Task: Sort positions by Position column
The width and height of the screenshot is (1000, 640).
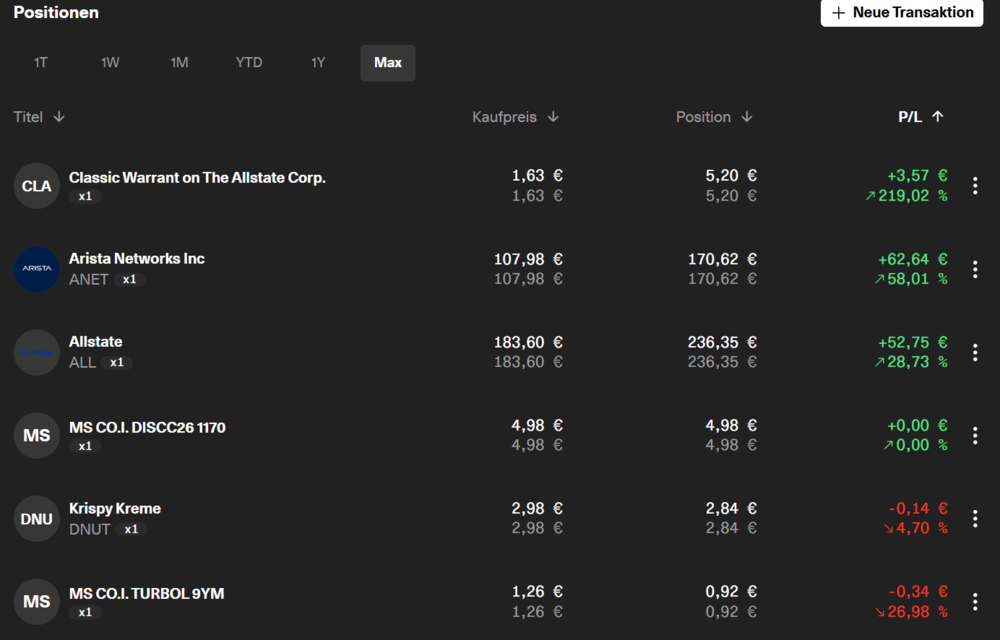Action: click(x=714, y=117)
